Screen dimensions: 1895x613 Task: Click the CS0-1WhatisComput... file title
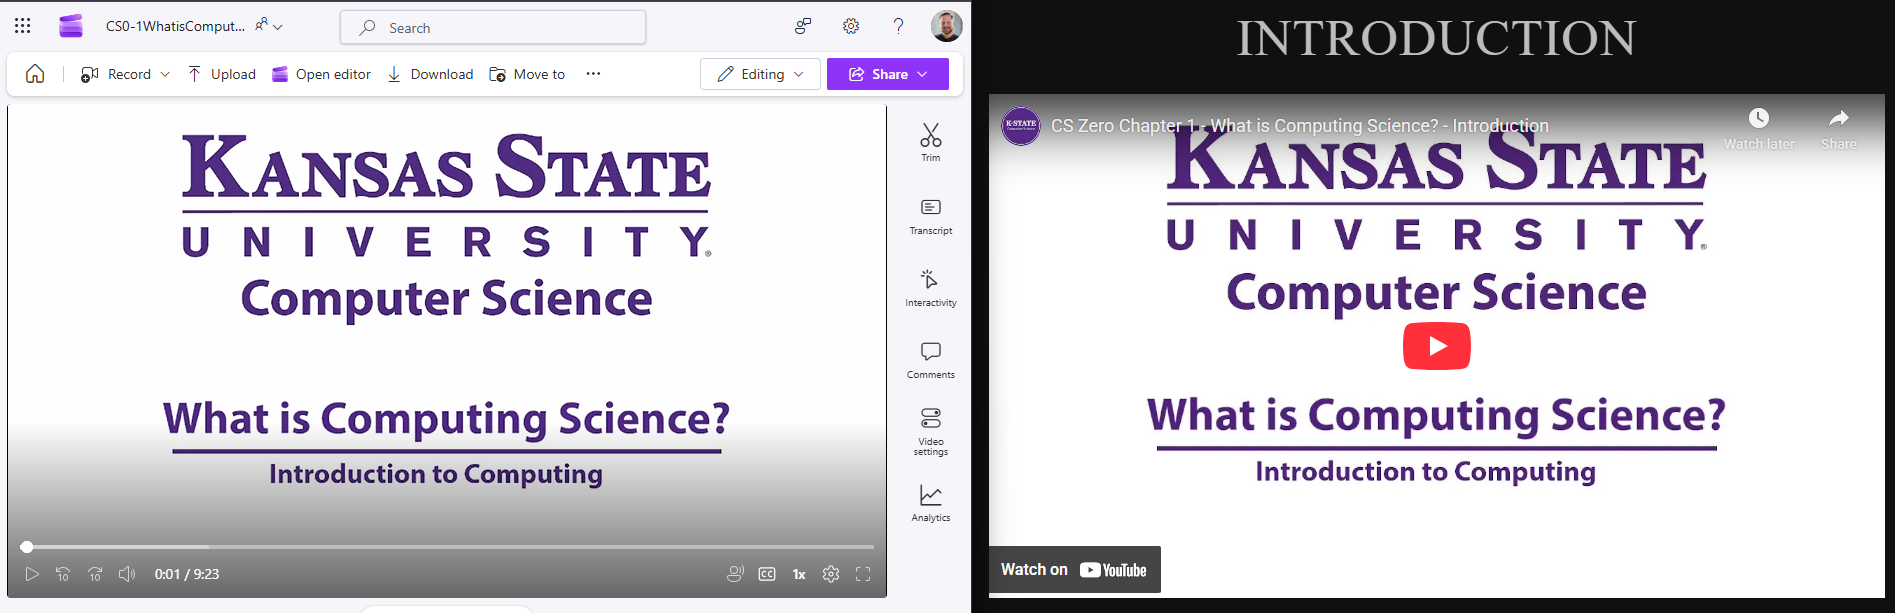tap(175, 26)
